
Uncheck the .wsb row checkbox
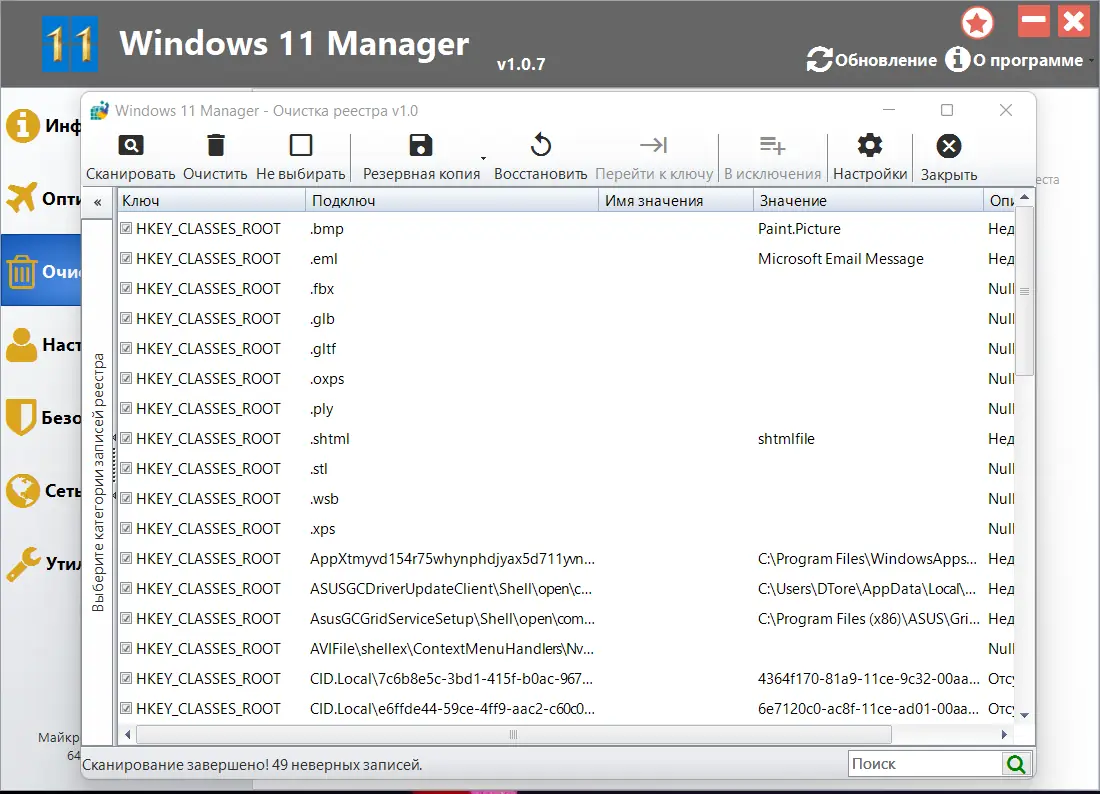coord(126,498)
